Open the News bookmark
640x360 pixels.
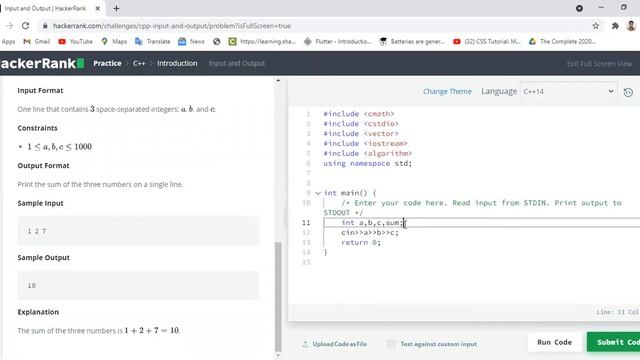click(x=191, y=41)
